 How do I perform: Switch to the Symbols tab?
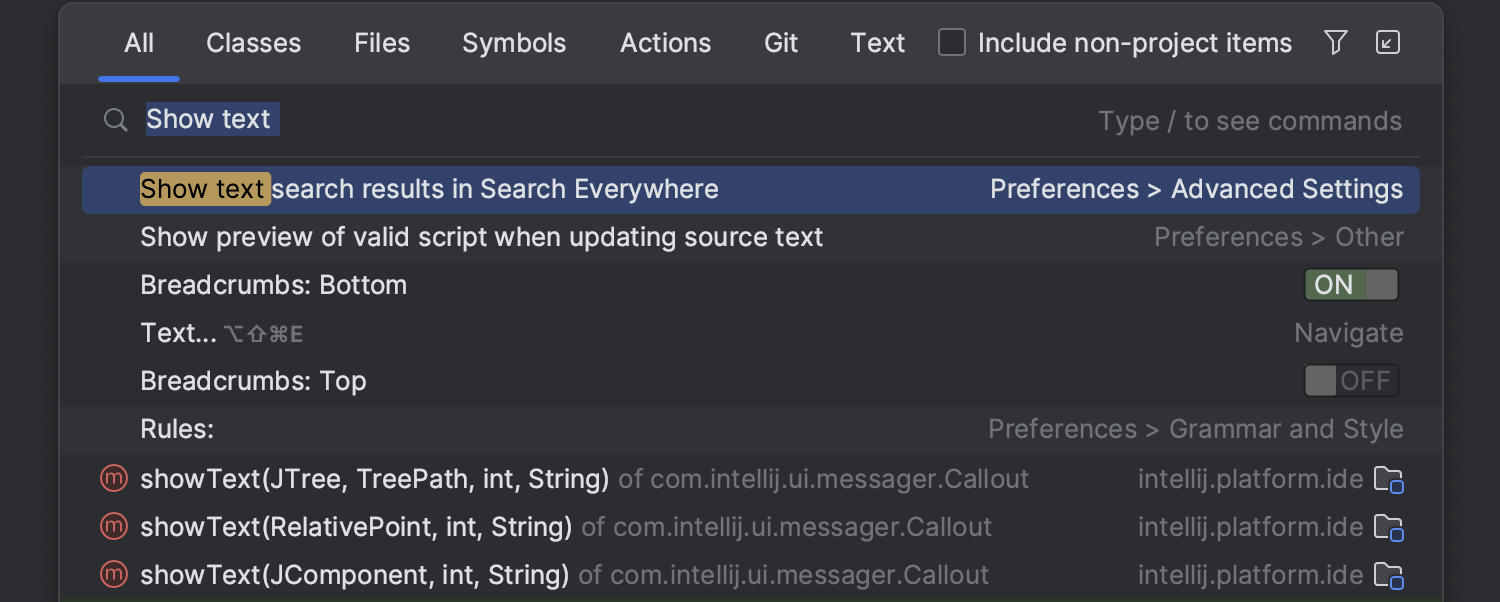click(513, 42)
